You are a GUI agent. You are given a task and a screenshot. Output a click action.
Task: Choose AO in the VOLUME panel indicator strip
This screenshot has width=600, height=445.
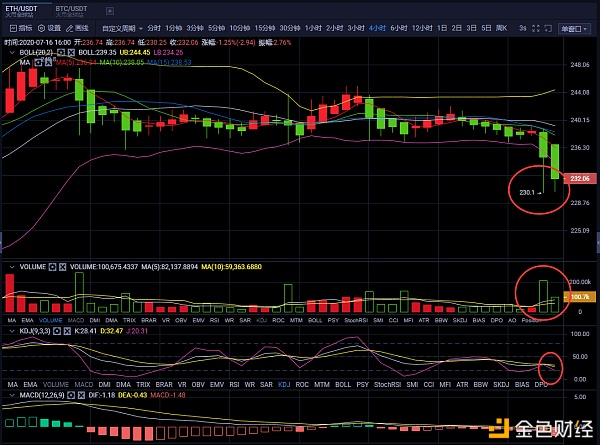[512, 320]
